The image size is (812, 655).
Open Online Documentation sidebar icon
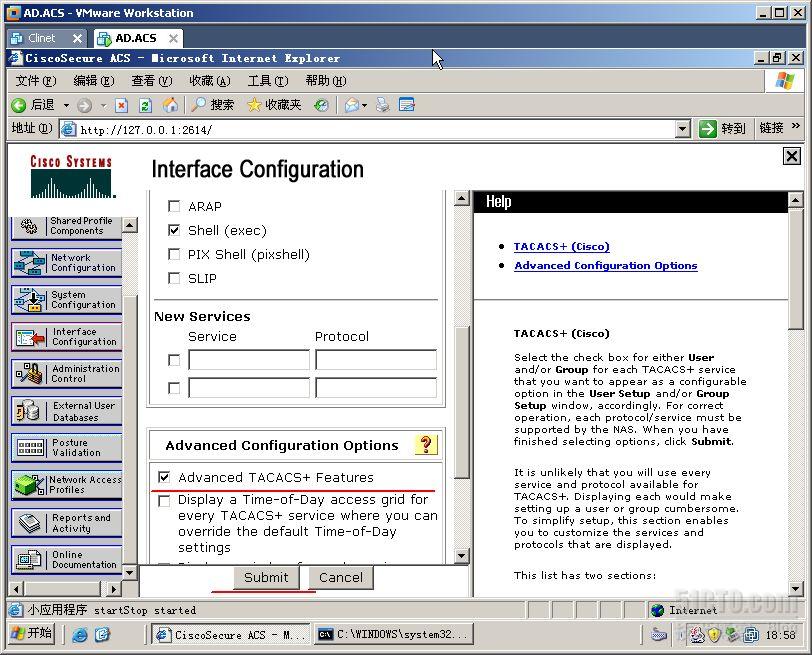tap(29, 559)
